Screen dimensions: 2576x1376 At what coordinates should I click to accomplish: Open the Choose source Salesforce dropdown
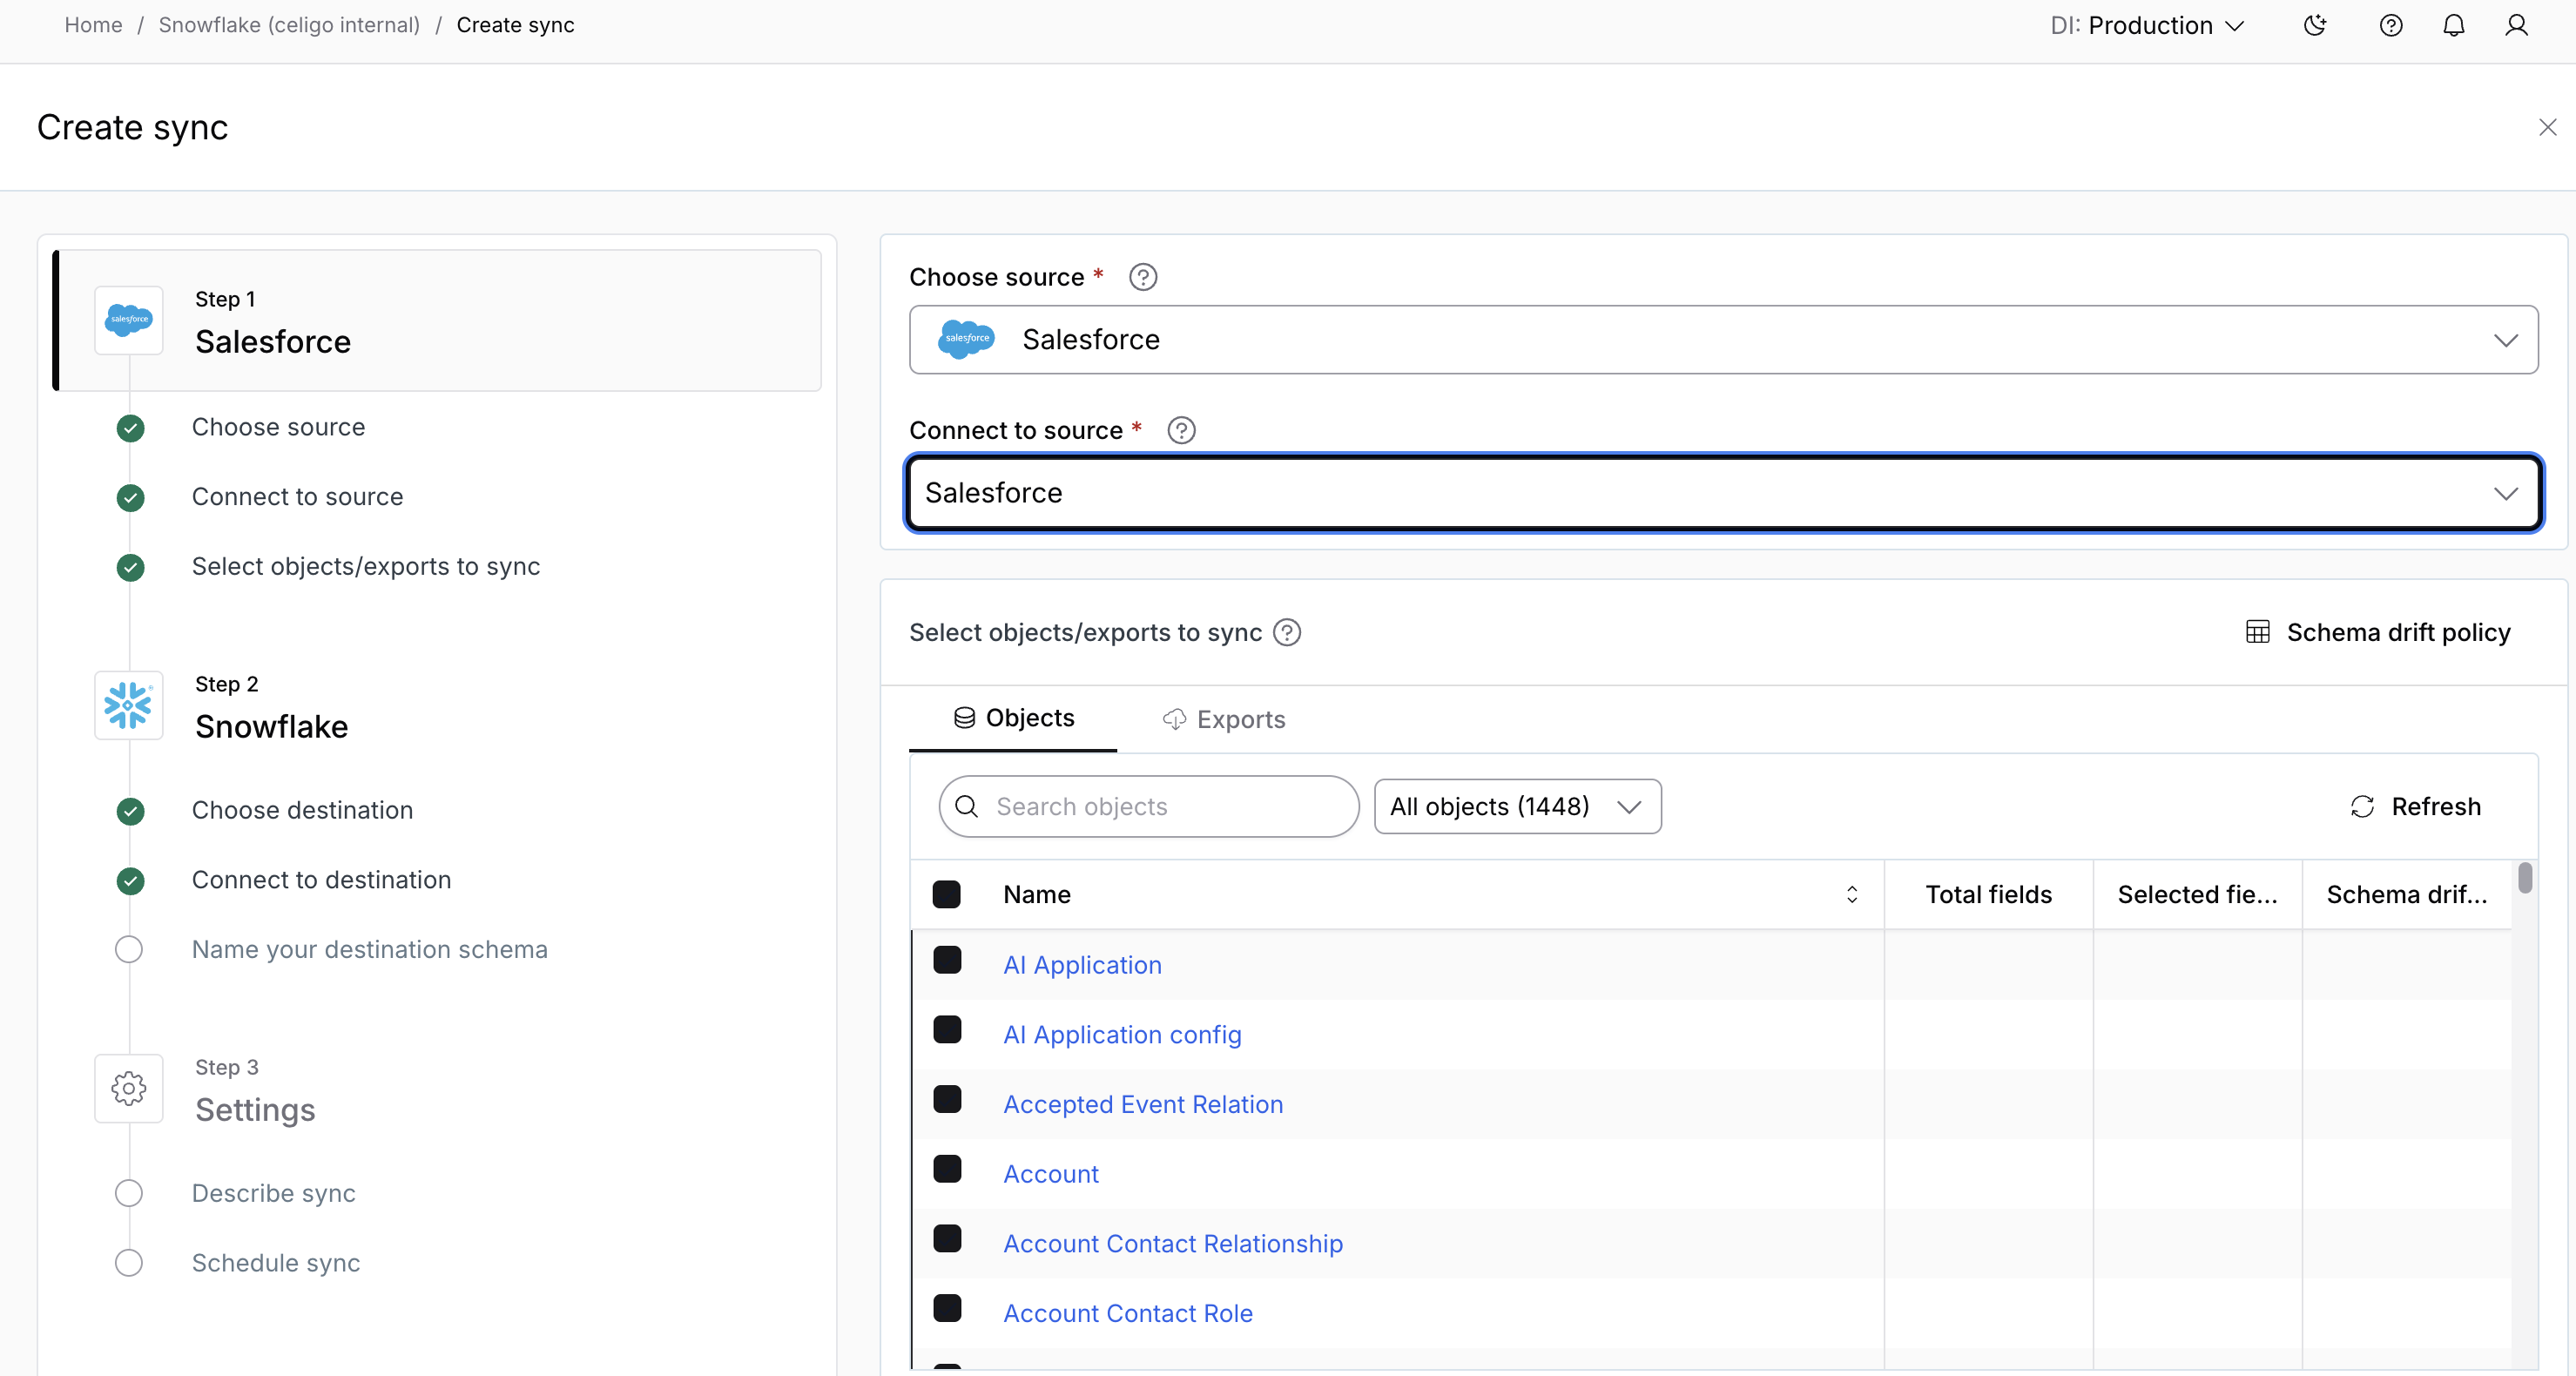1723,340
